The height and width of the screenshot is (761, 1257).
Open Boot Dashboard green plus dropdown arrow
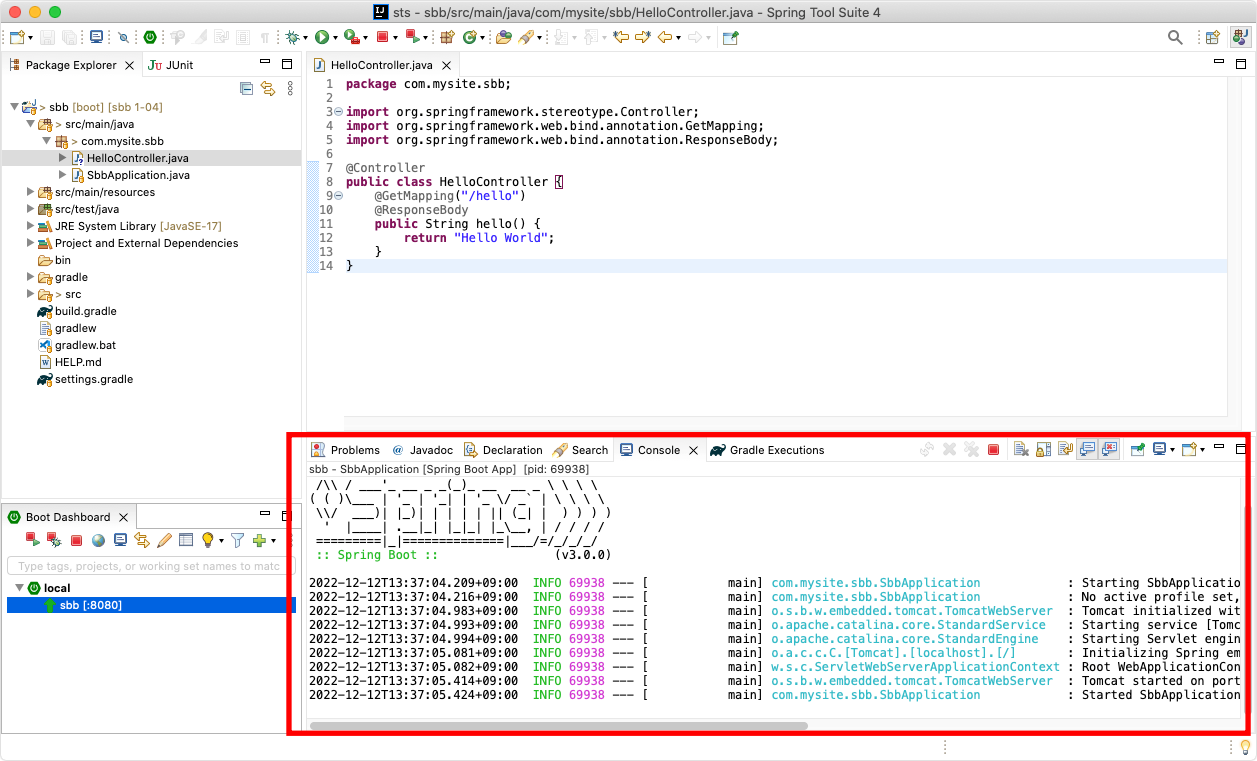pos(273,541)
